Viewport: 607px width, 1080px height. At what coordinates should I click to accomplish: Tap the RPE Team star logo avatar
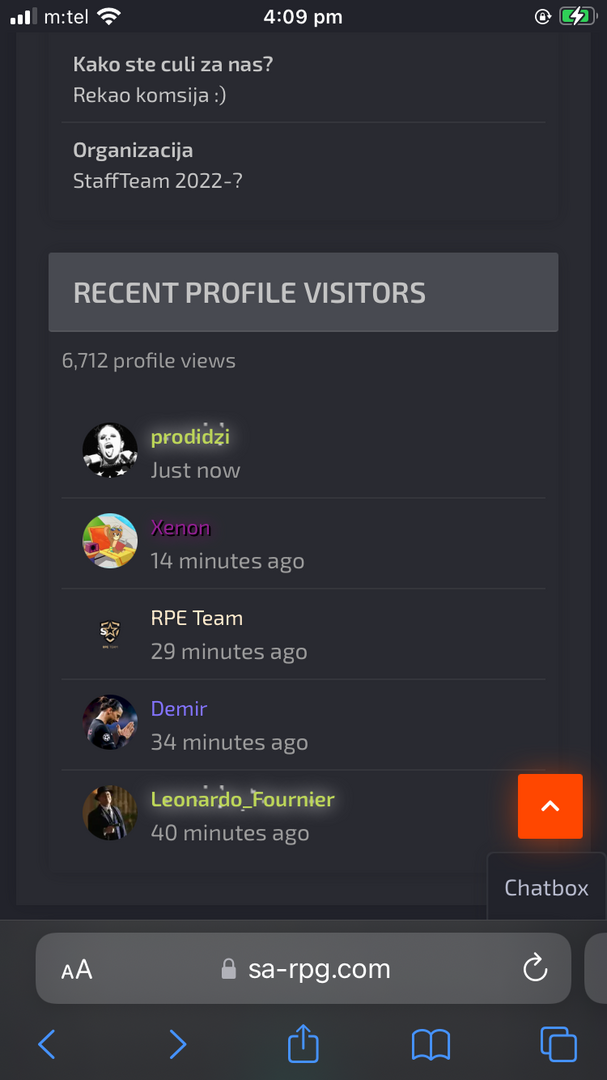110,632
